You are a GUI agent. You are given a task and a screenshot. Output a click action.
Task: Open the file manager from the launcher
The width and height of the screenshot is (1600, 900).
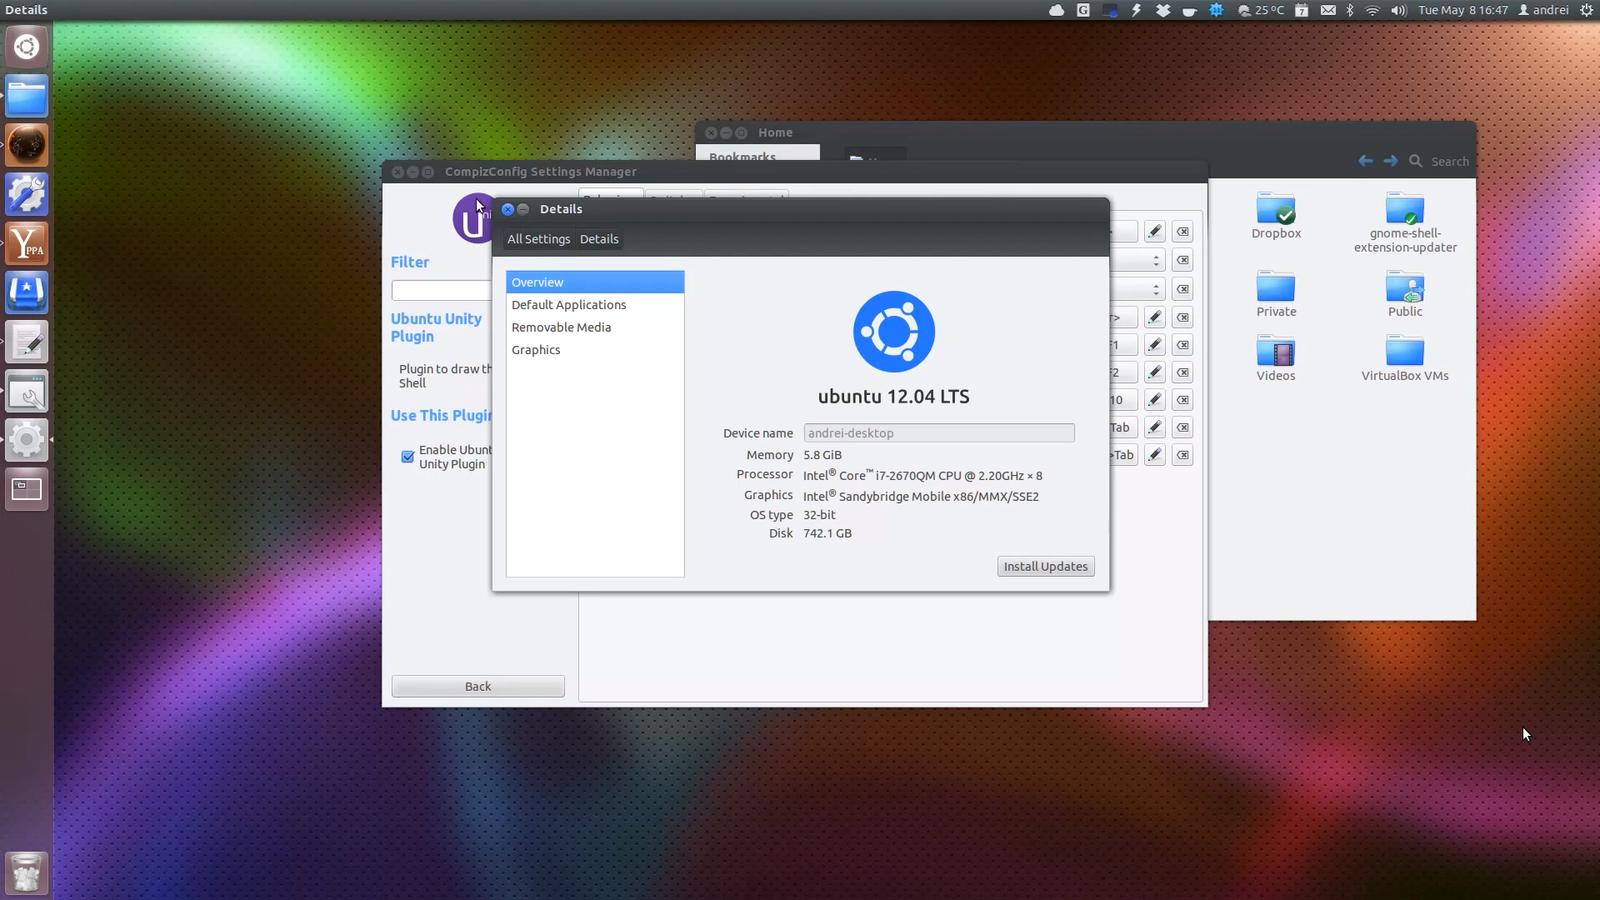click(x=26, y=96)
